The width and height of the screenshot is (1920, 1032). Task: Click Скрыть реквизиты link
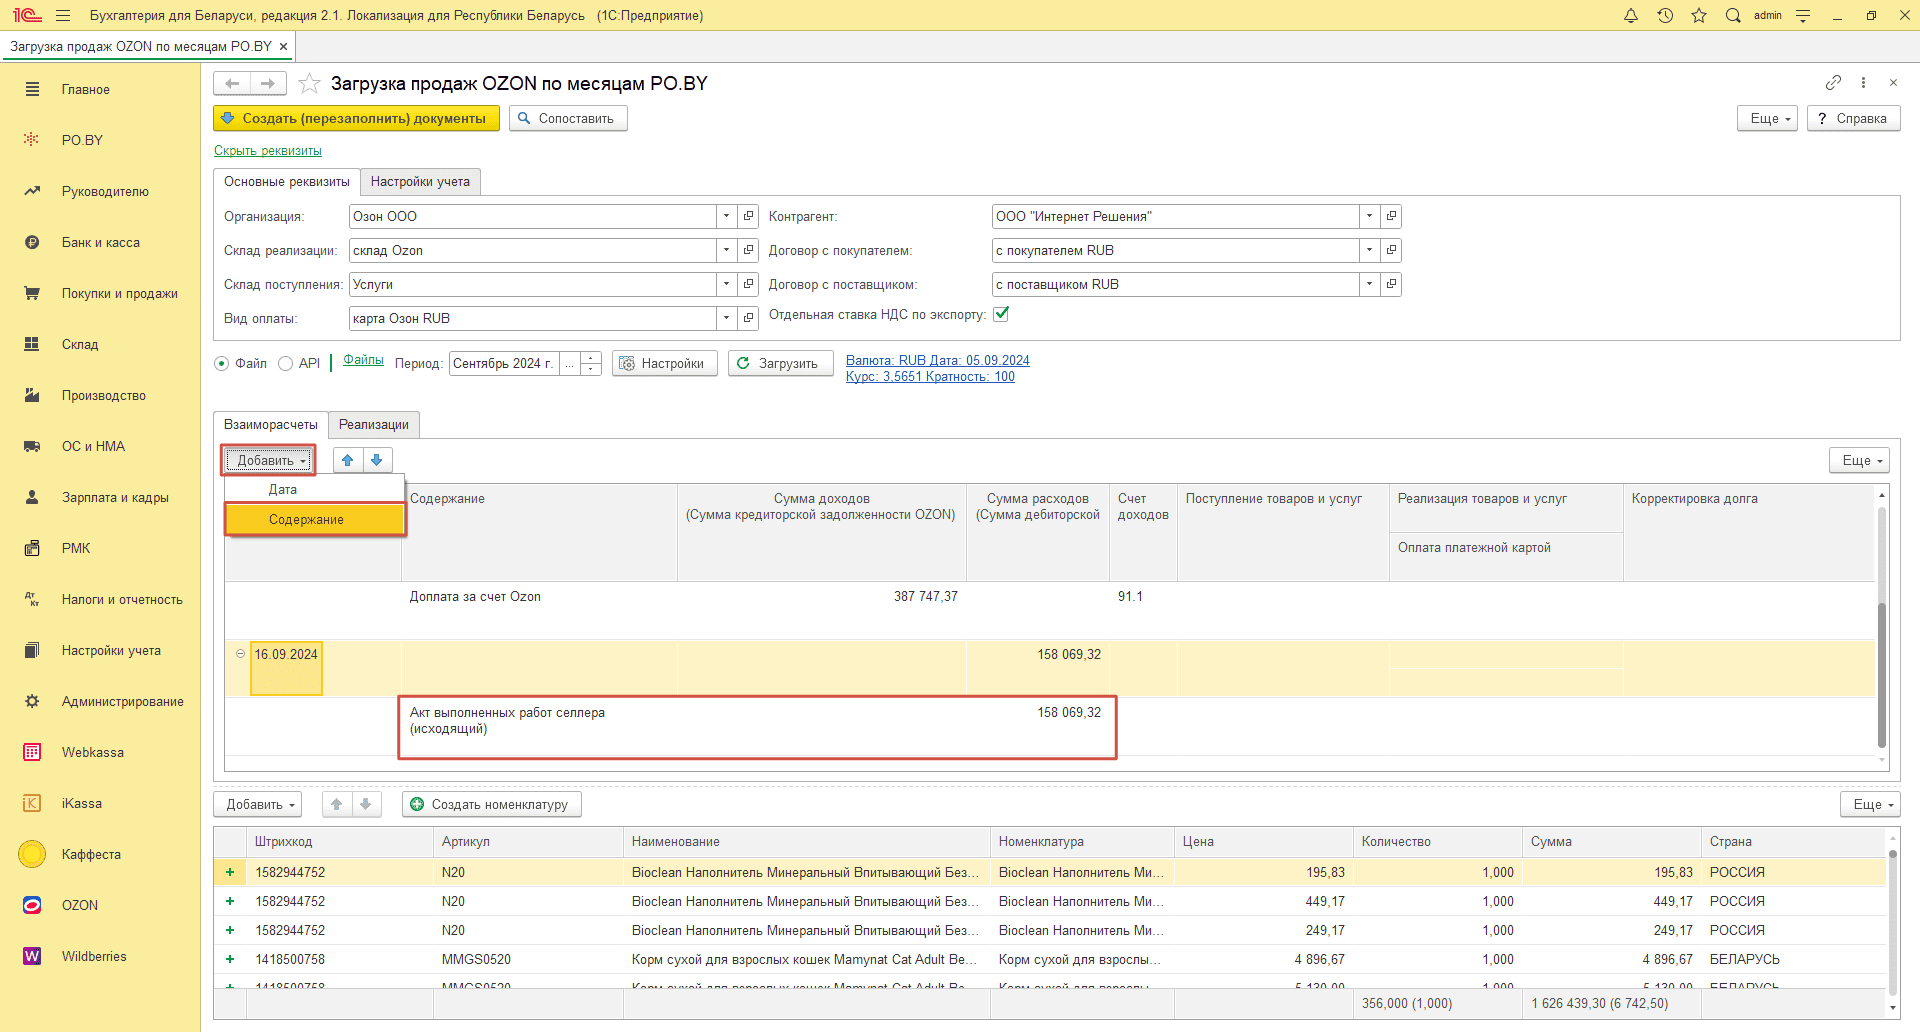268,151
